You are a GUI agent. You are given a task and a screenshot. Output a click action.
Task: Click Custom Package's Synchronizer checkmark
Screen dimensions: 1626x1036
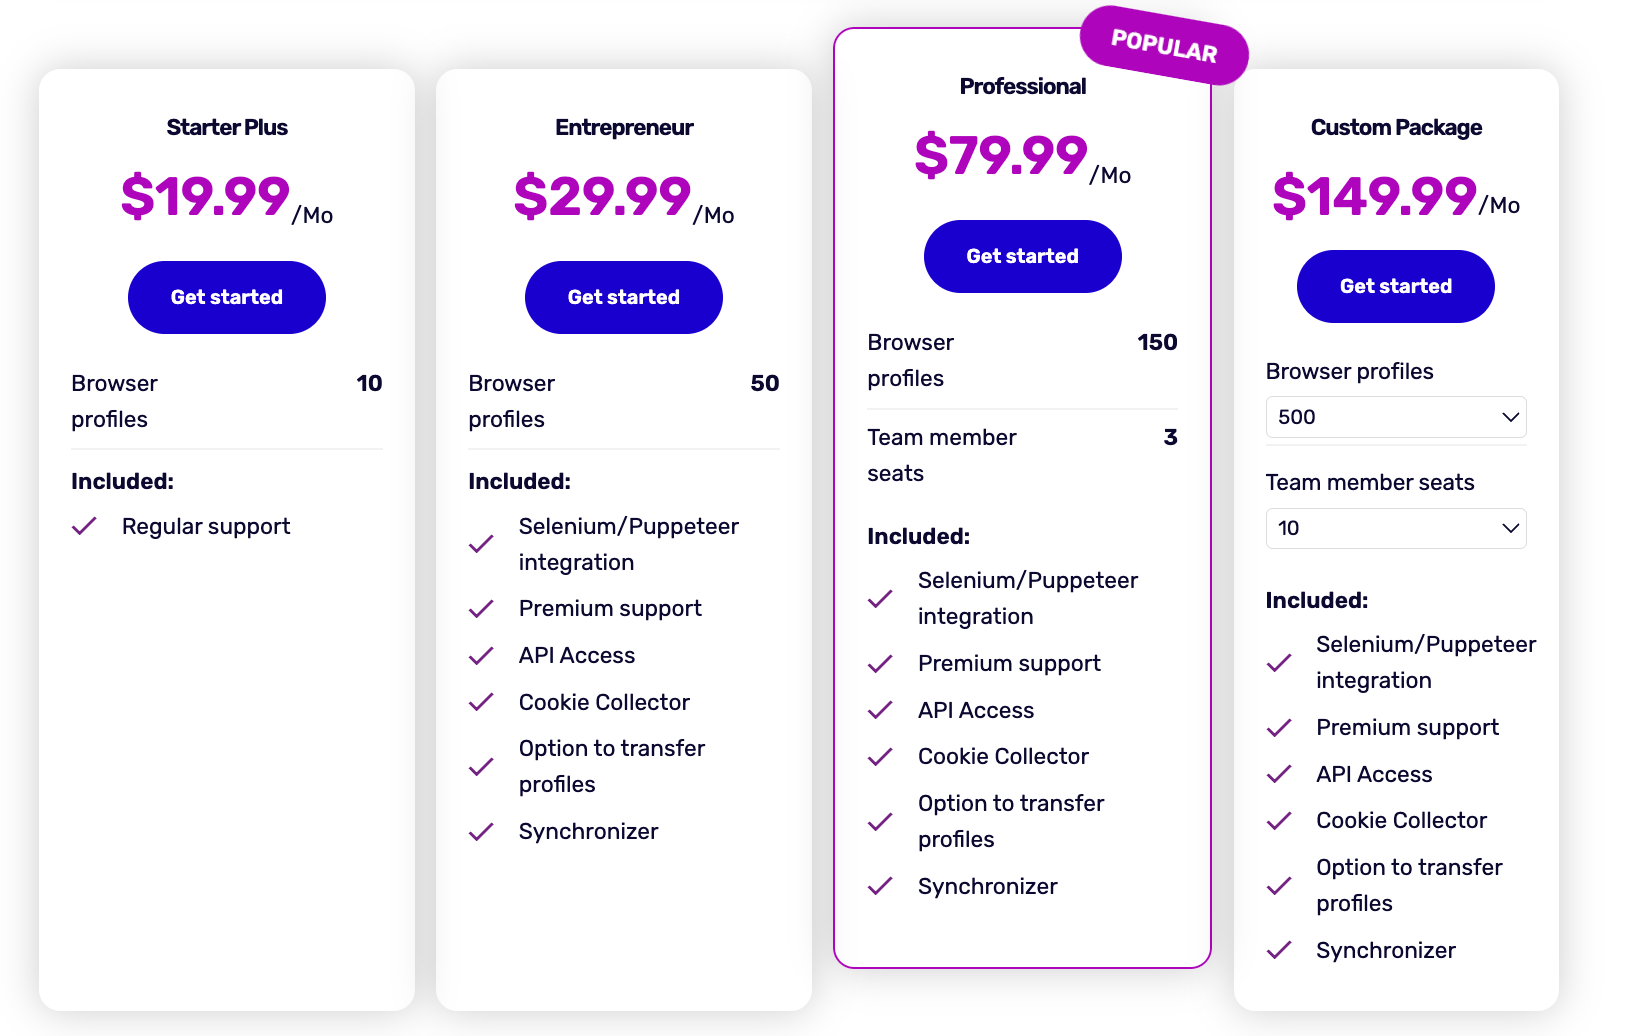(1279, 951)
